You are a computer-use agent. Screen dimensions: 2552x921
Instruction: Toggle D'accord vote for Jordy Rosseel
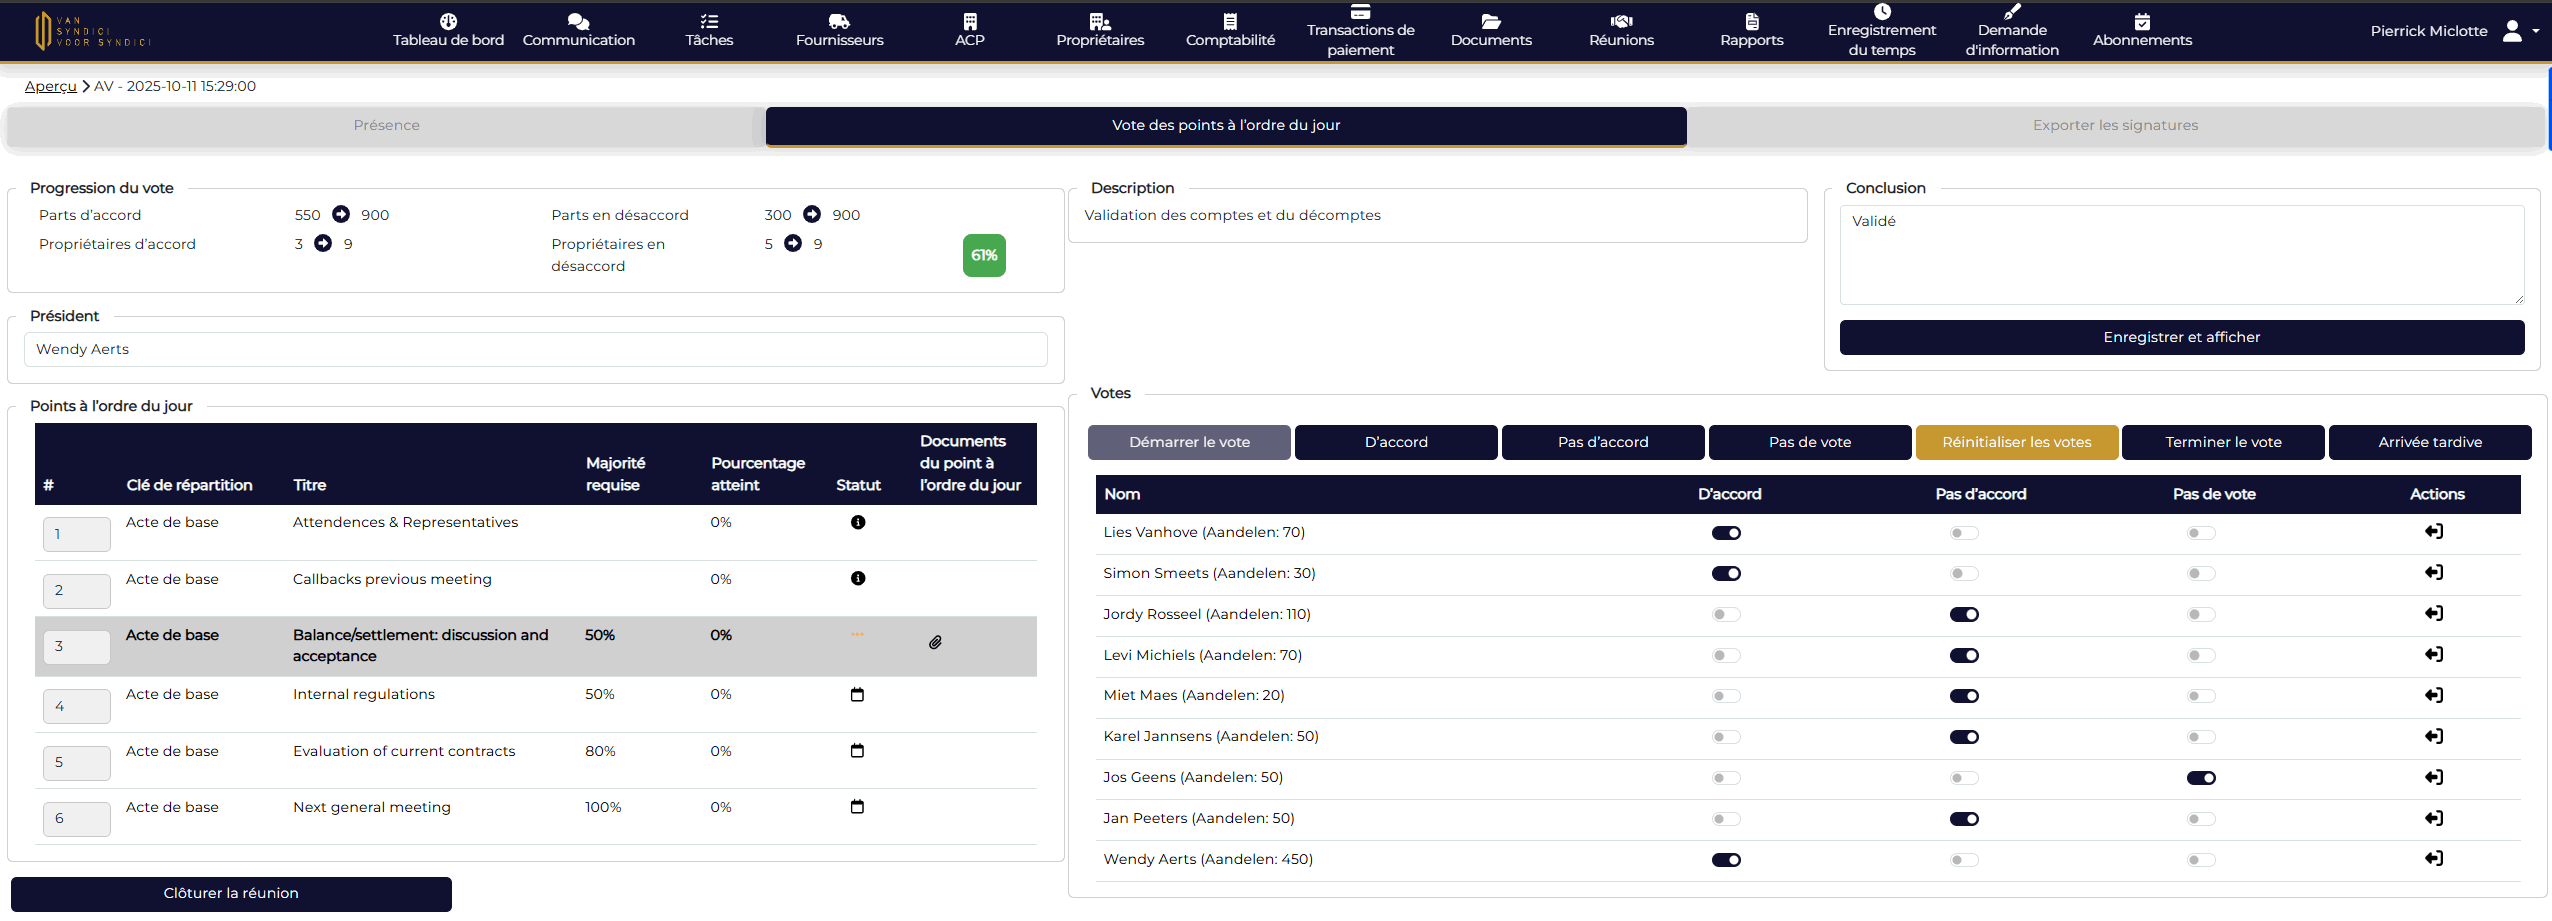[1726, 614]
